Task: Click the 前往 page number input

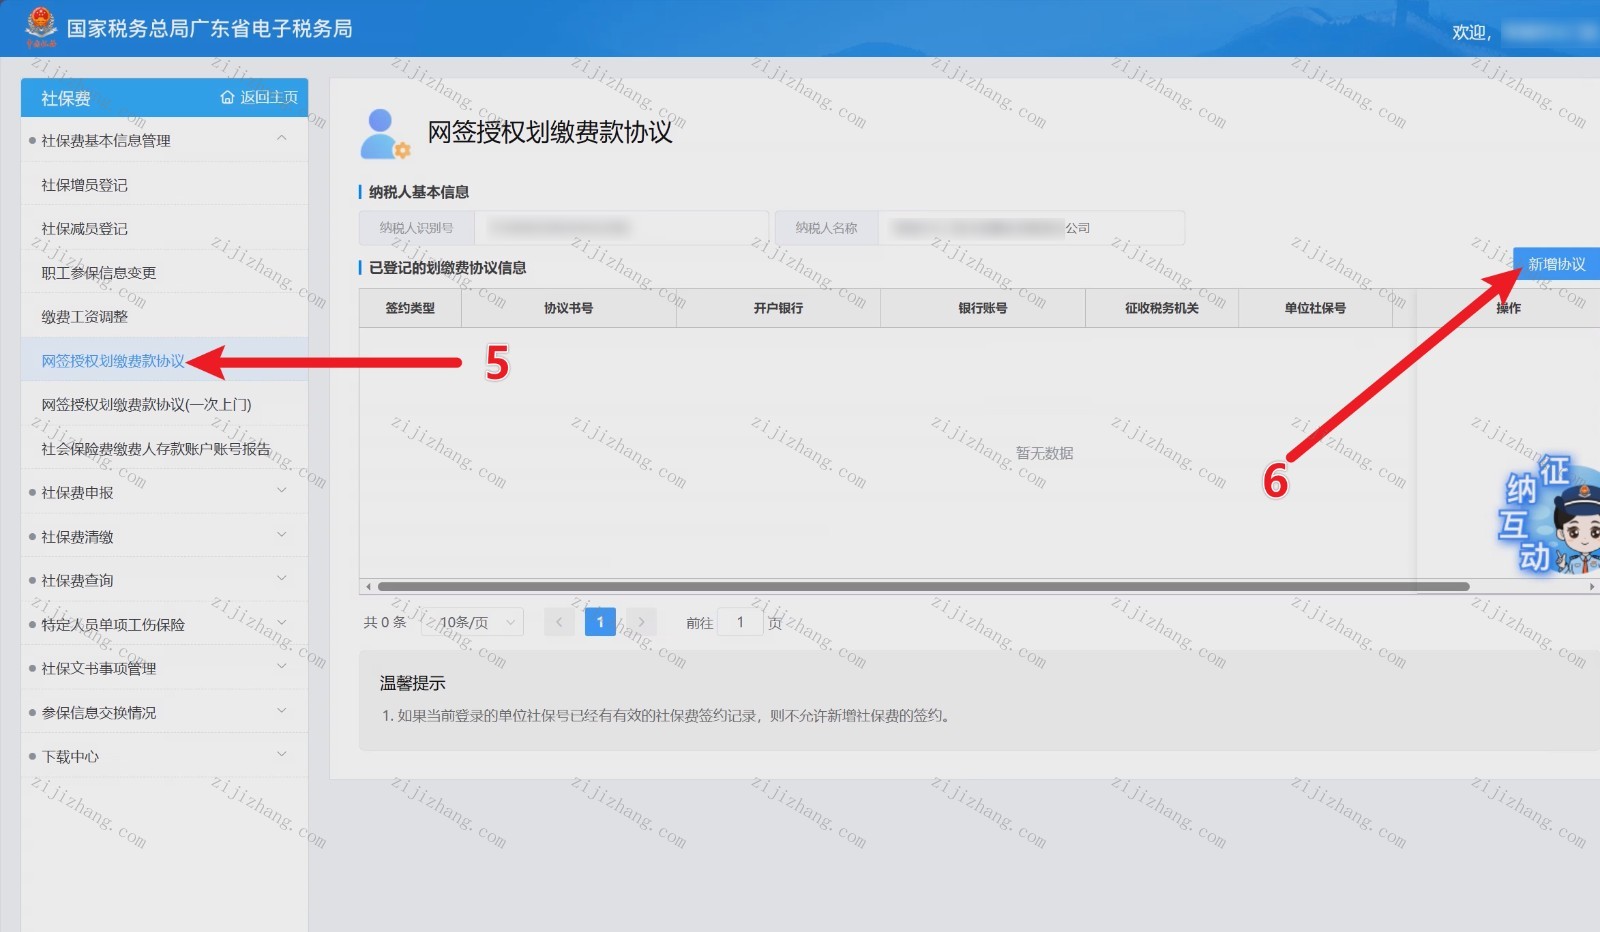Action: coord(740,622)
